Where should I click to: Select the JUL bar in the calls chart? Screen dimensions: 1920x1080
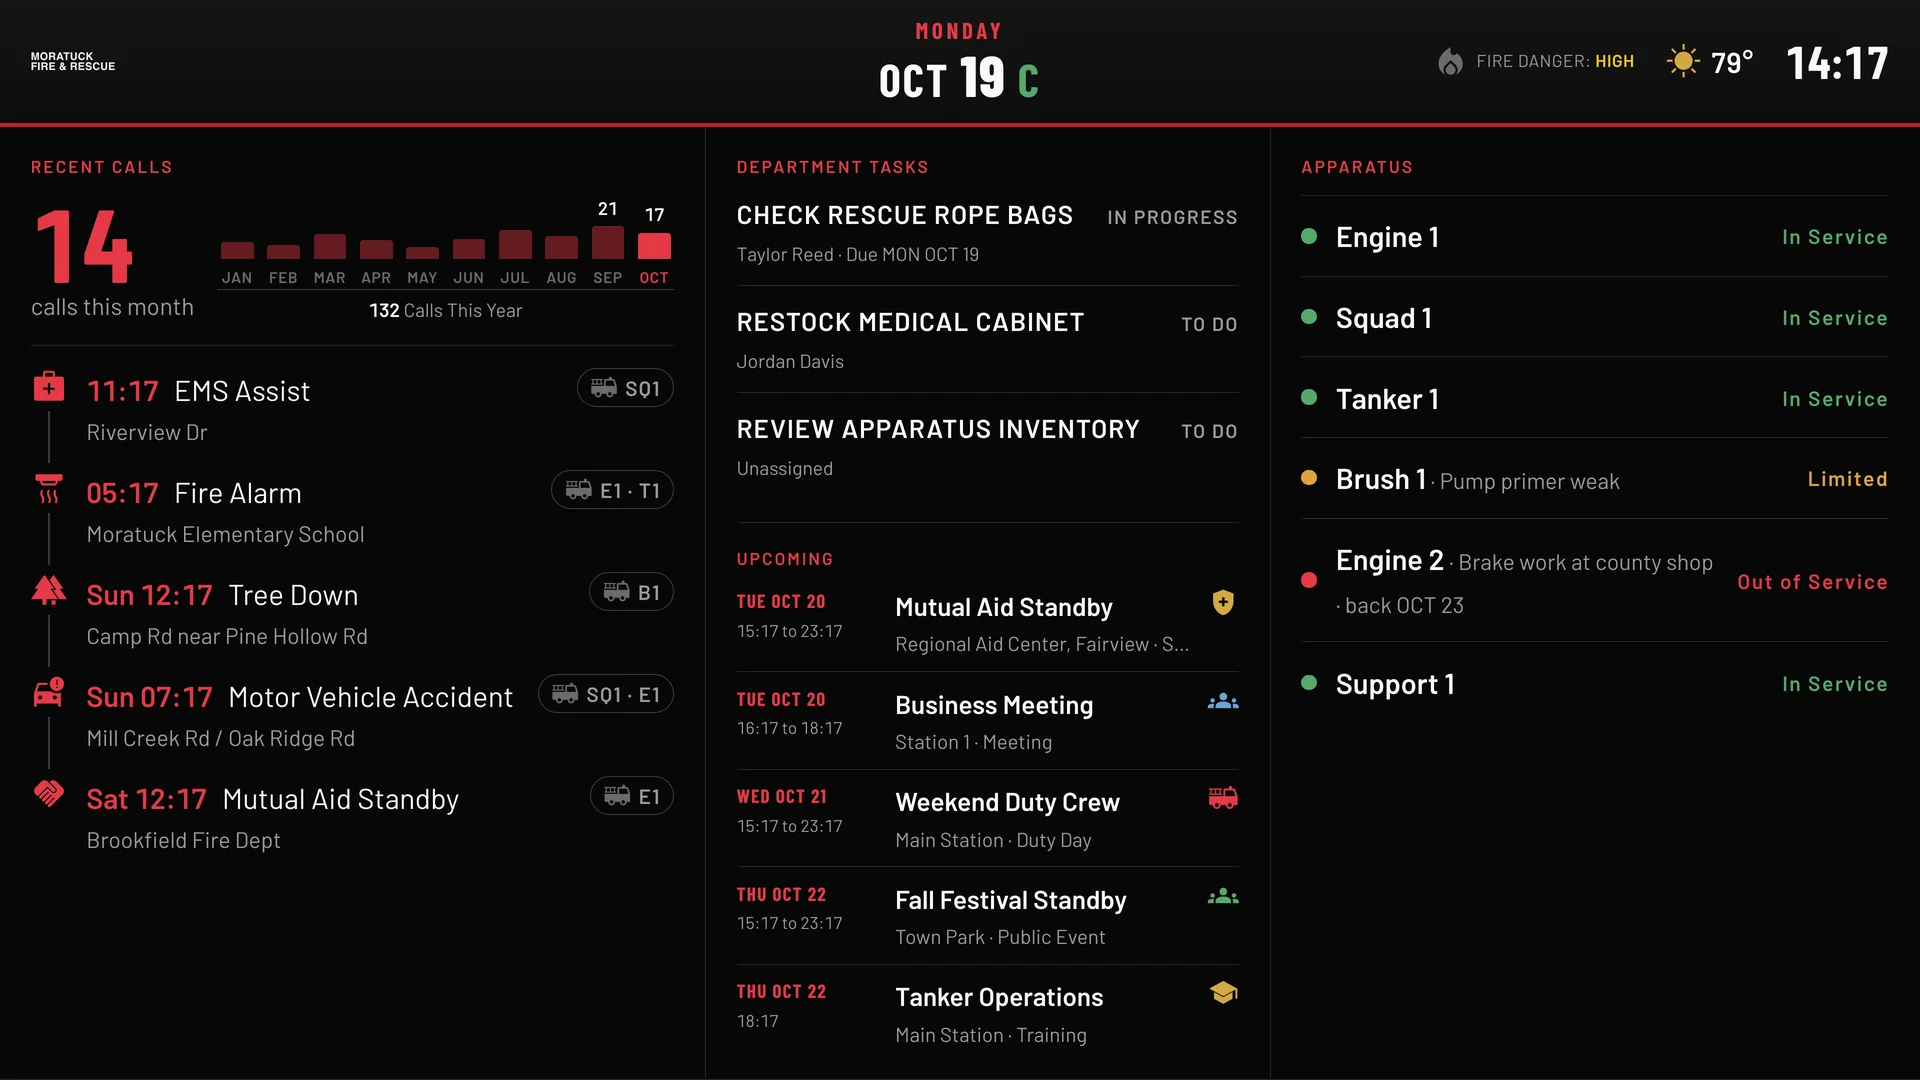click(515, 245)
